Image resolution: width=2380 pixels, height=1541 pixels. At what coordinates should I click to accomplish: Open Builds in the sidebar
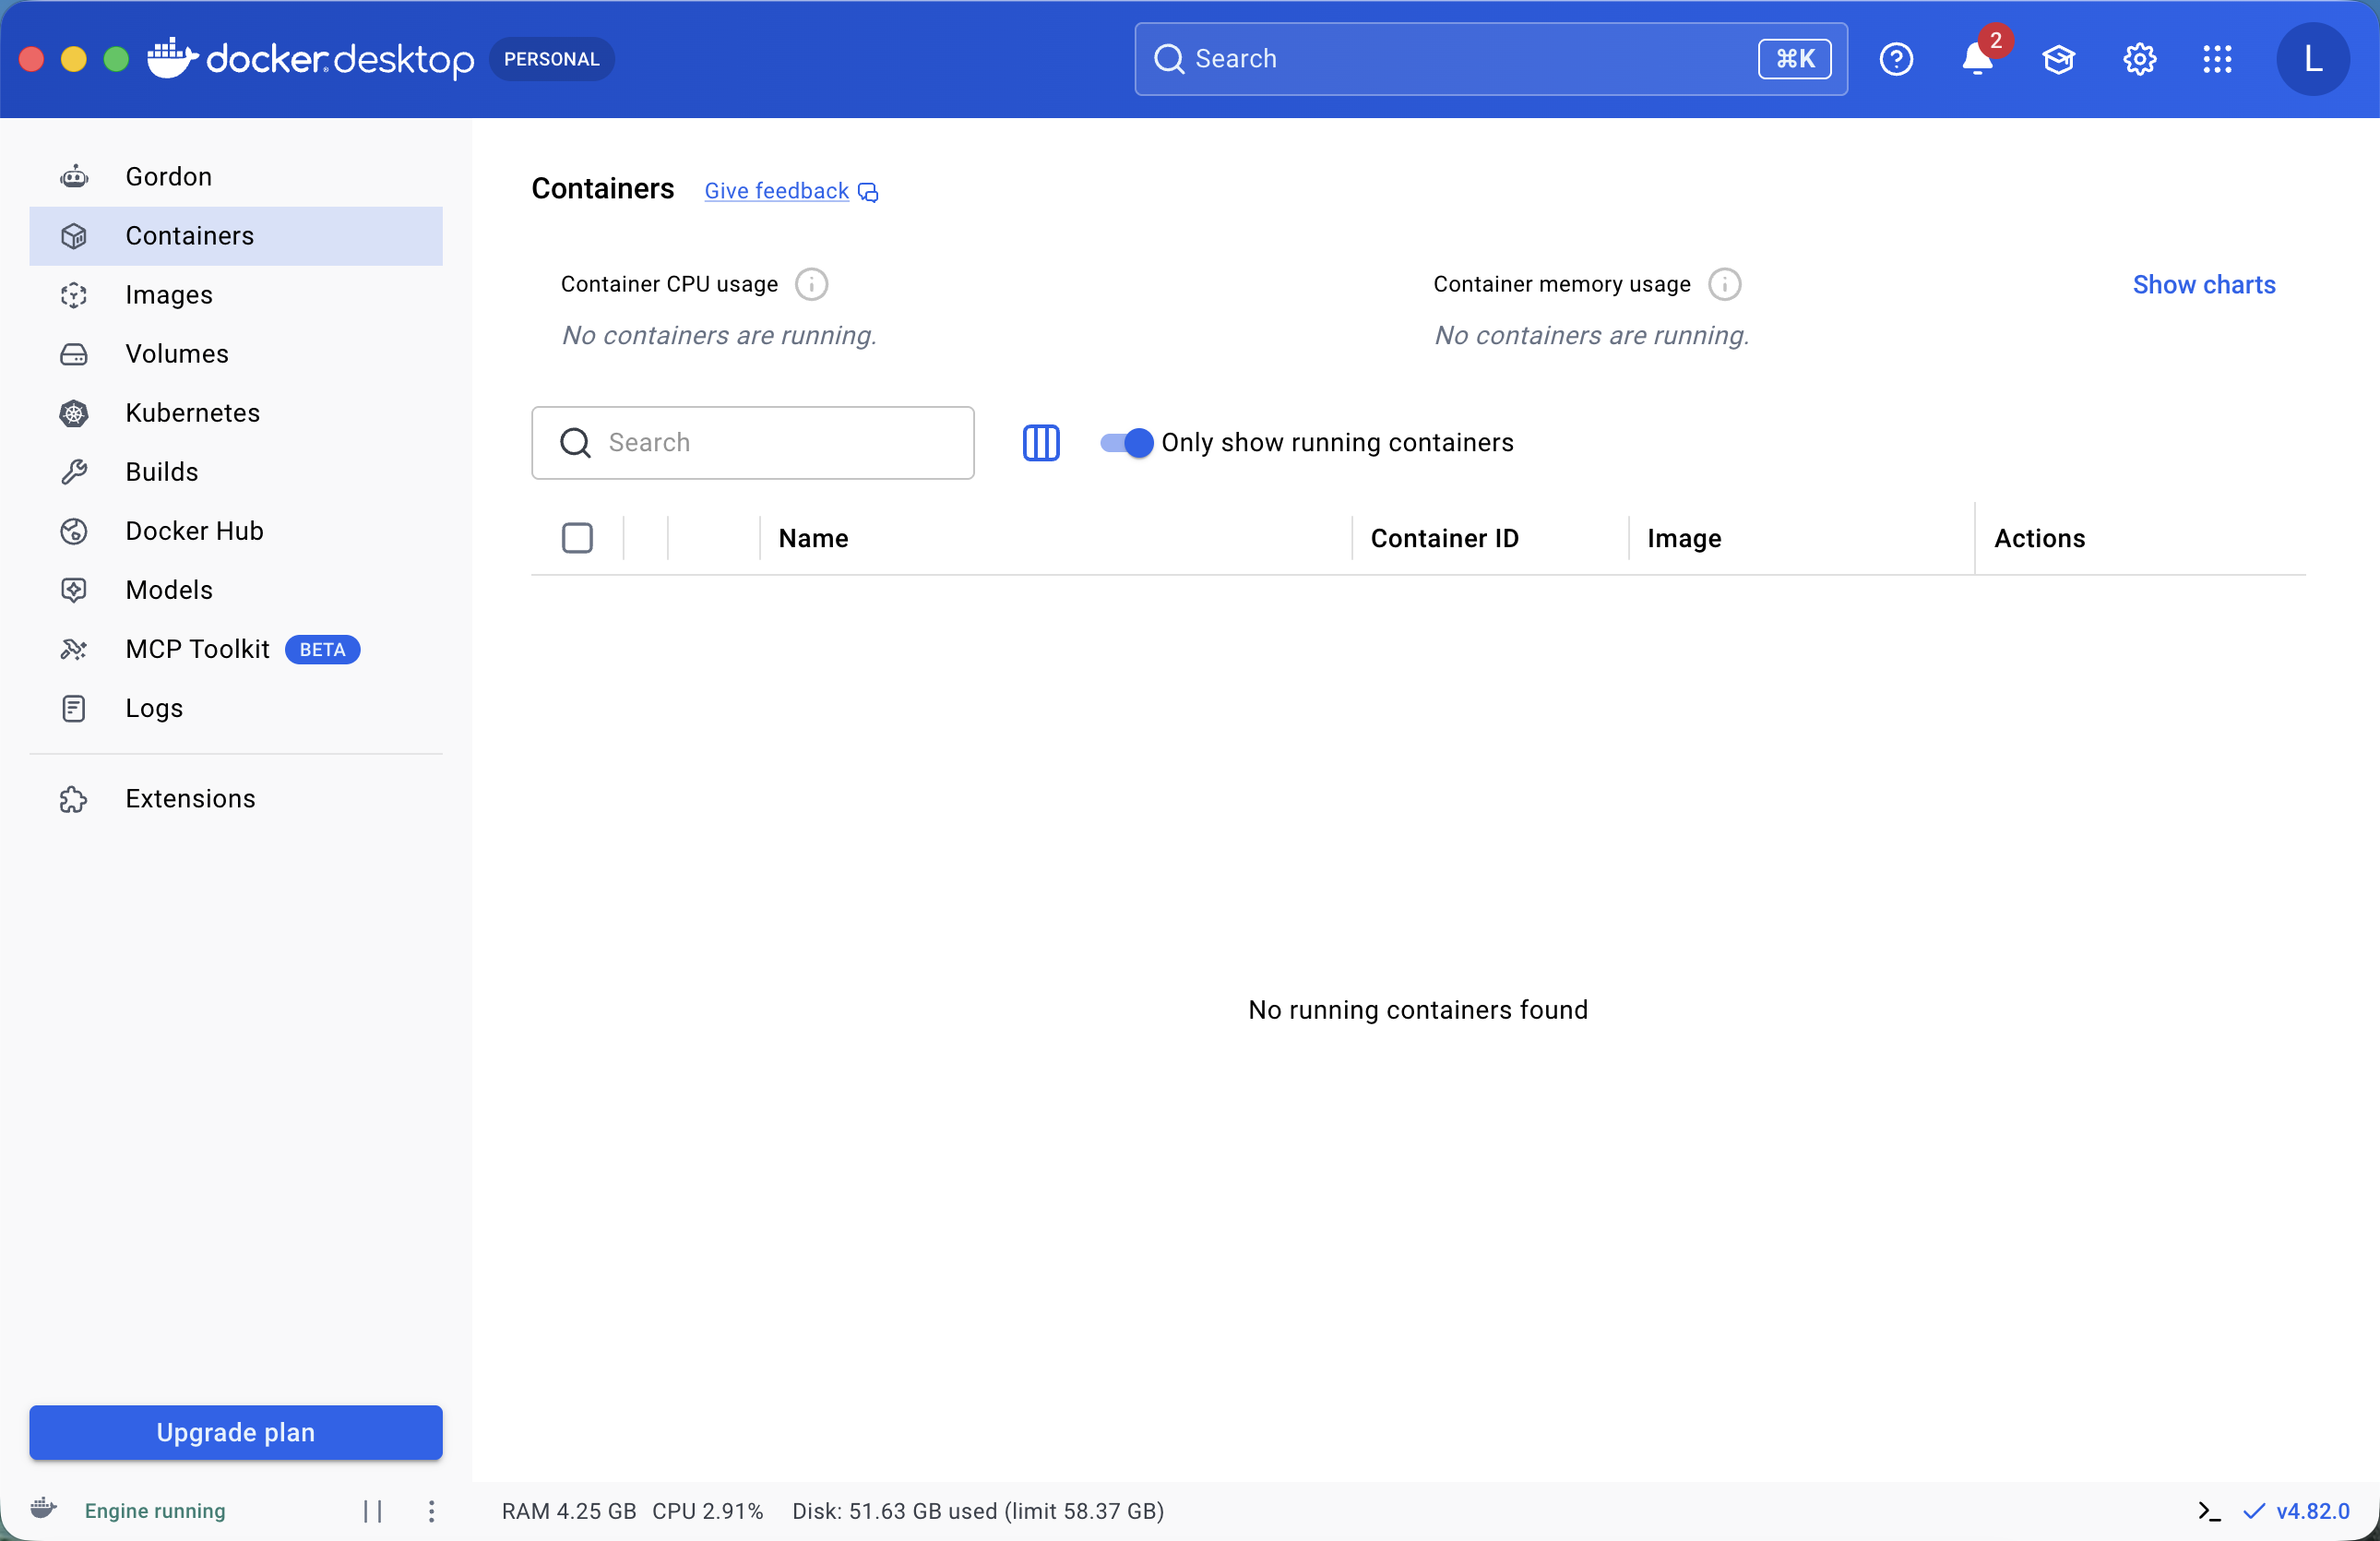point(236,472)
